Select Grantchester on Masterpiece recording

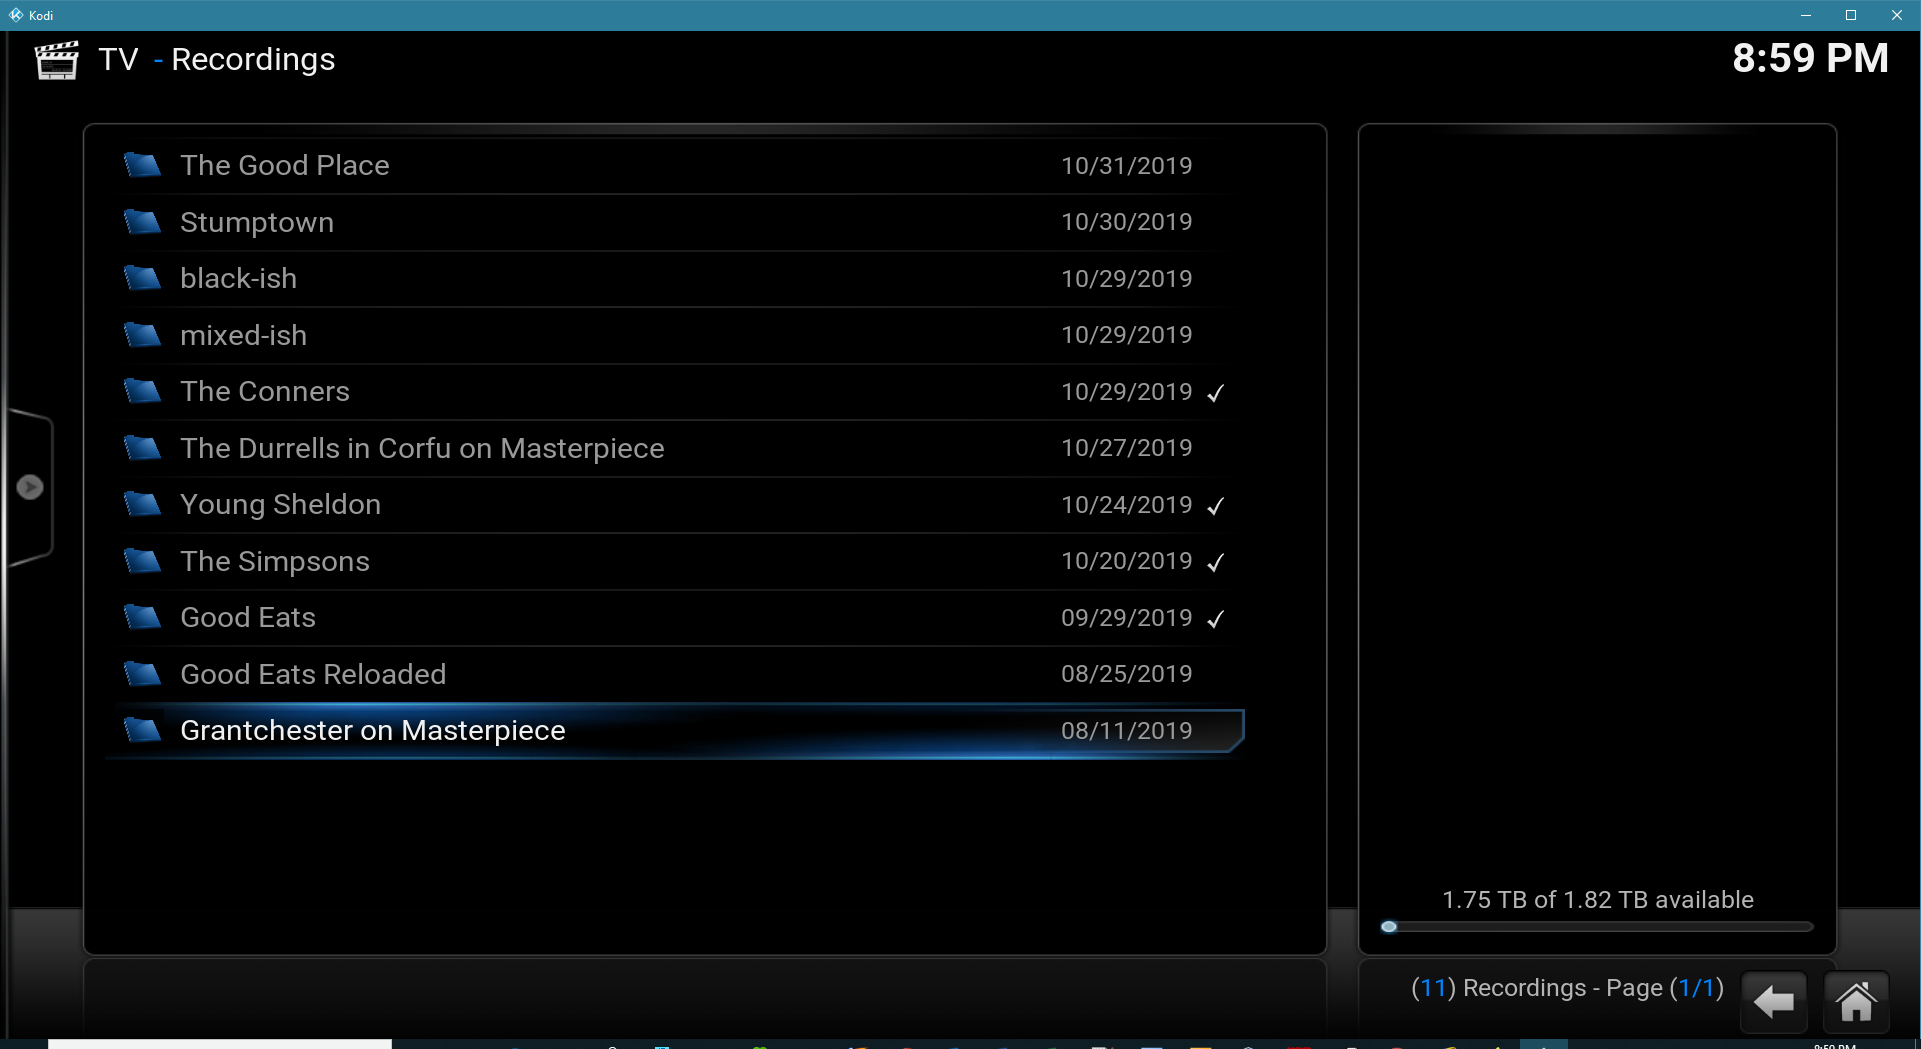tap(372, 731)
